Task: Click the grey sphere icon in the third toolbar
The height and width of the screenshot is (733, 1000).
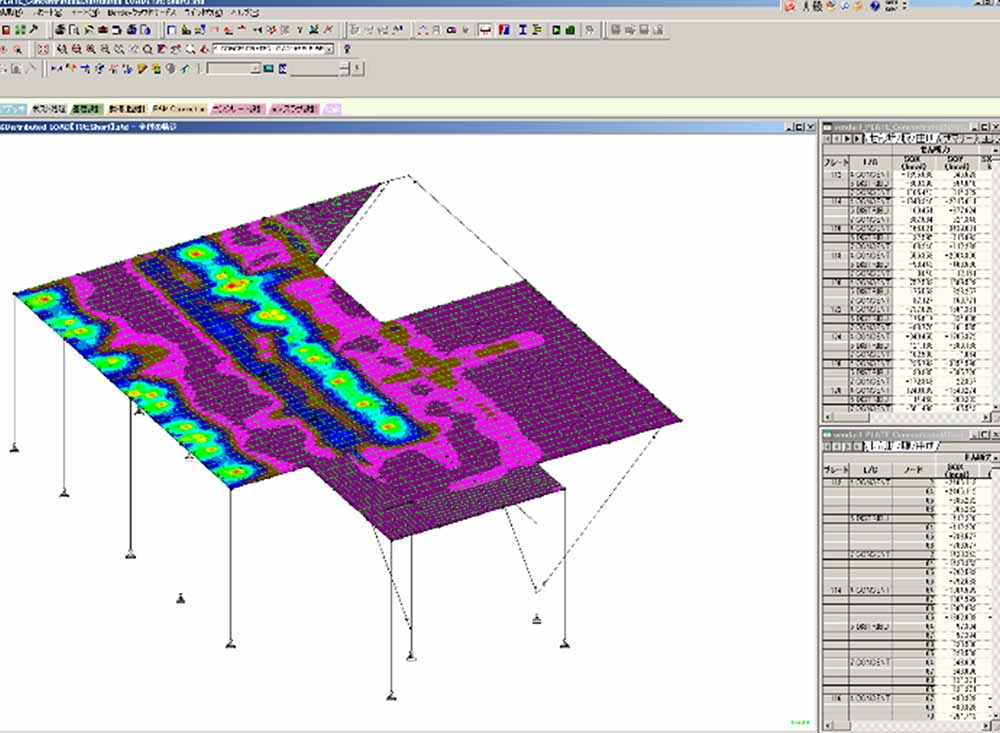Action: [x=170, y=69]
